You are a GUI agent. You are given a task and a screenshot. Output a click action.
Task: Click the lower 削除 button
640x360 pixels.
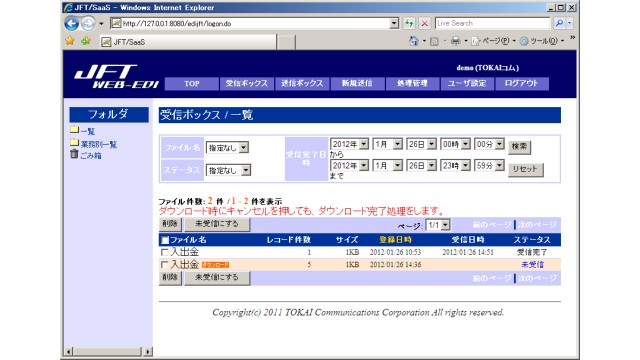pyautogui.click(x=170, y=278)
